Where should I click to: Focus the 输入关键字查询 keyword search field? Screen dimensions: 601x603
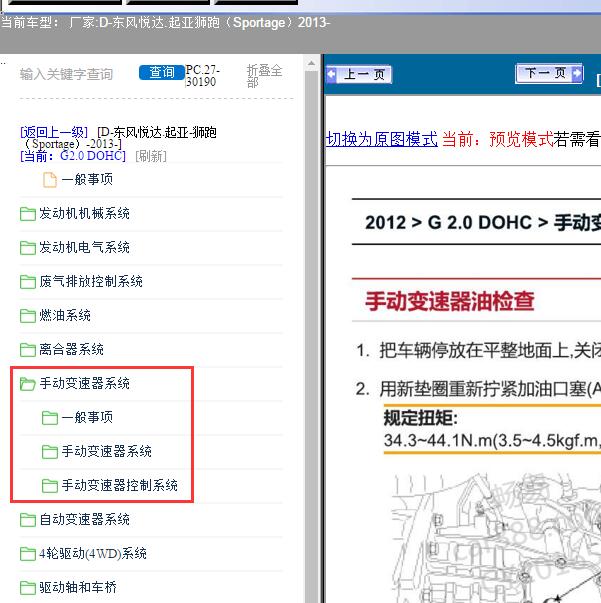pos(67,74)
